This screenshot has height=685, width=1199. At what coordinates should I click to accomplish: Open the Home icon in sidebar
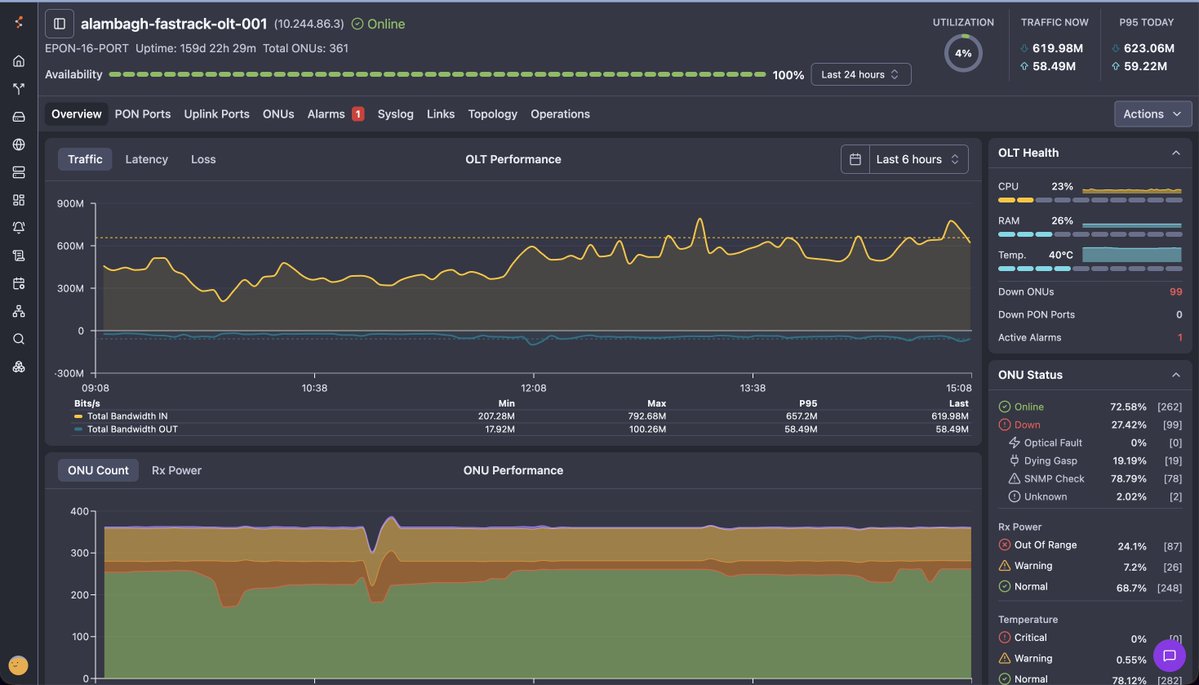click(x=19, y=61)
